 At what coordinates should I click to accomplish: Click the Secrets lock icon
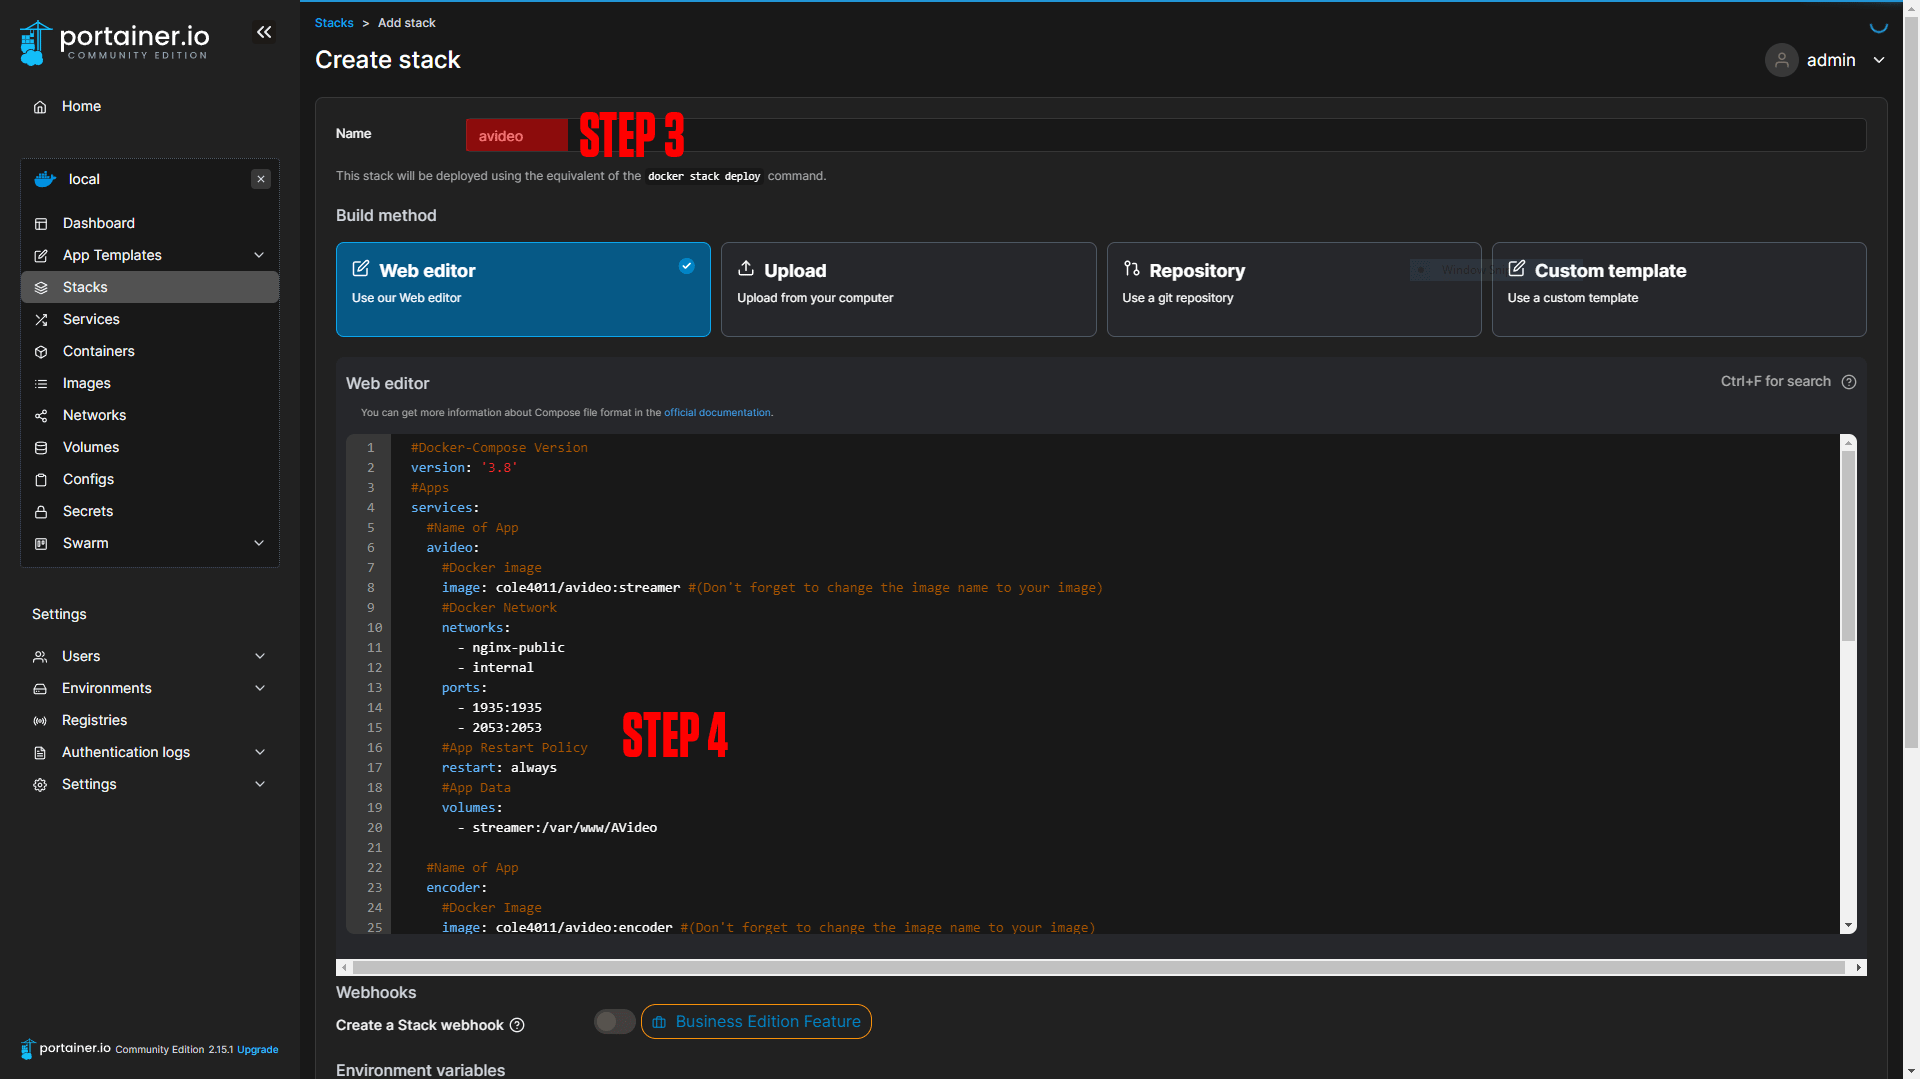[x=41, y=512]
